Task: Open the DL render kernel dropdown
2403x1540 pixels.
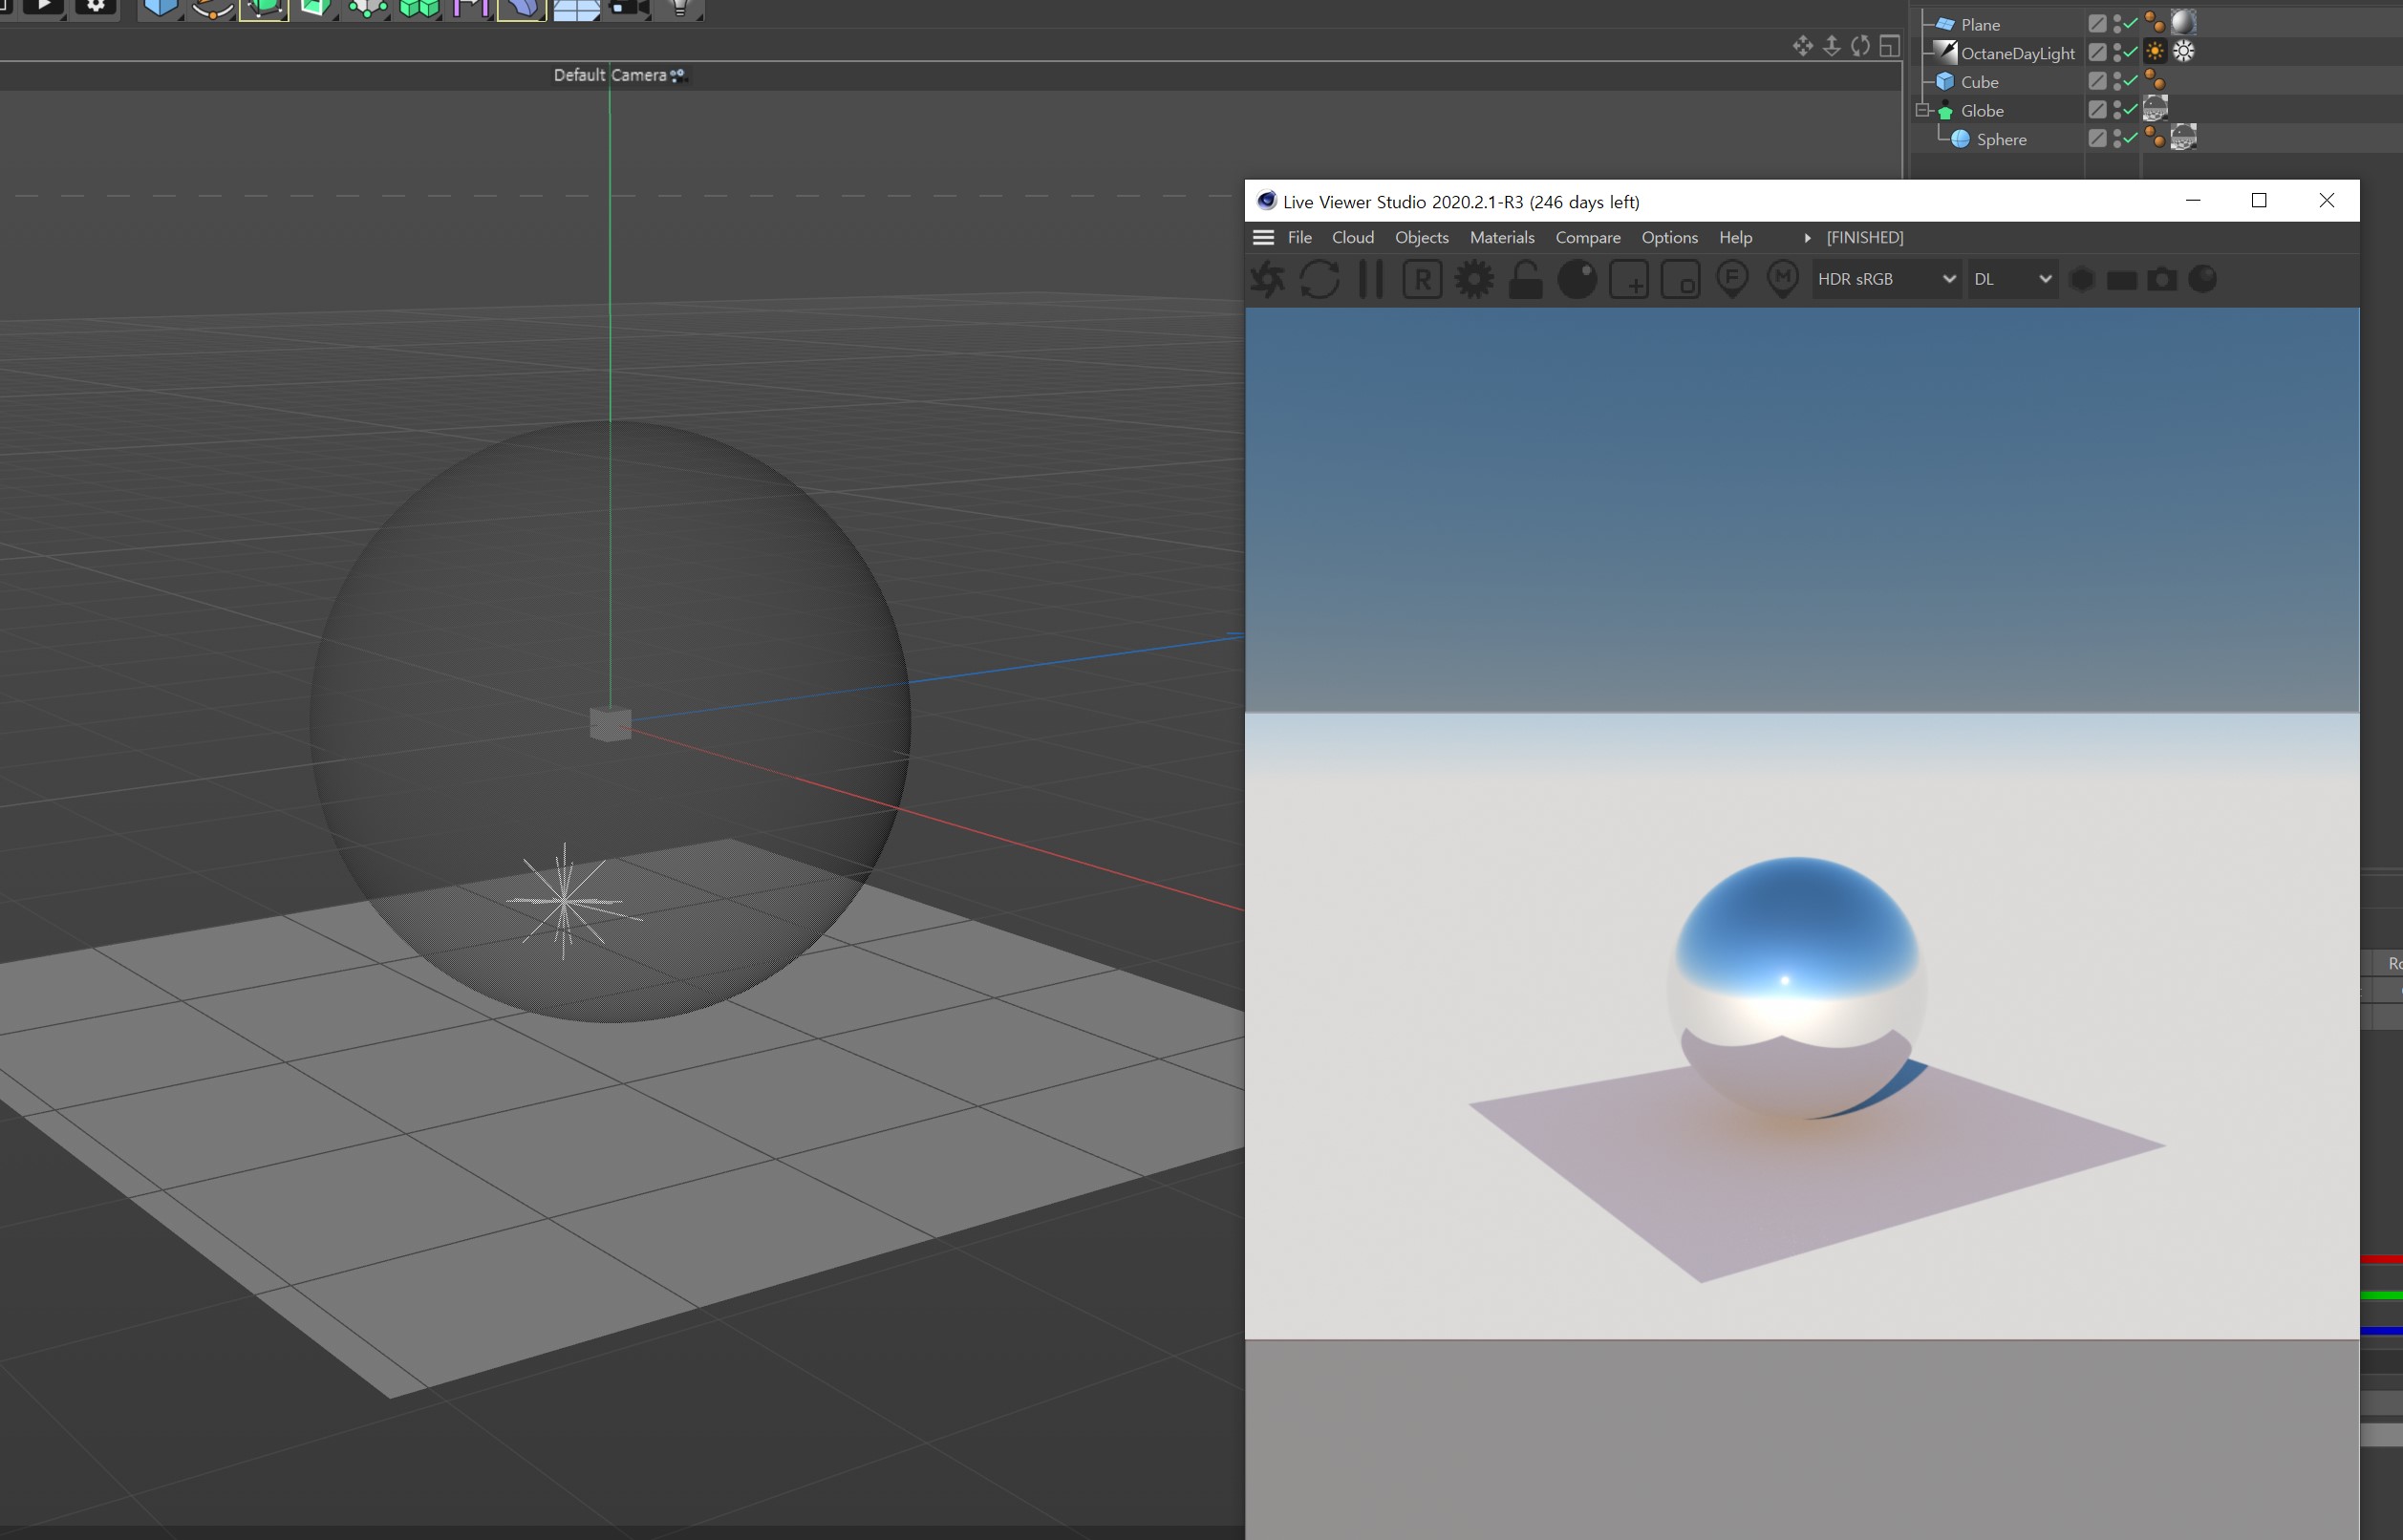Action: pos(2013,279)
